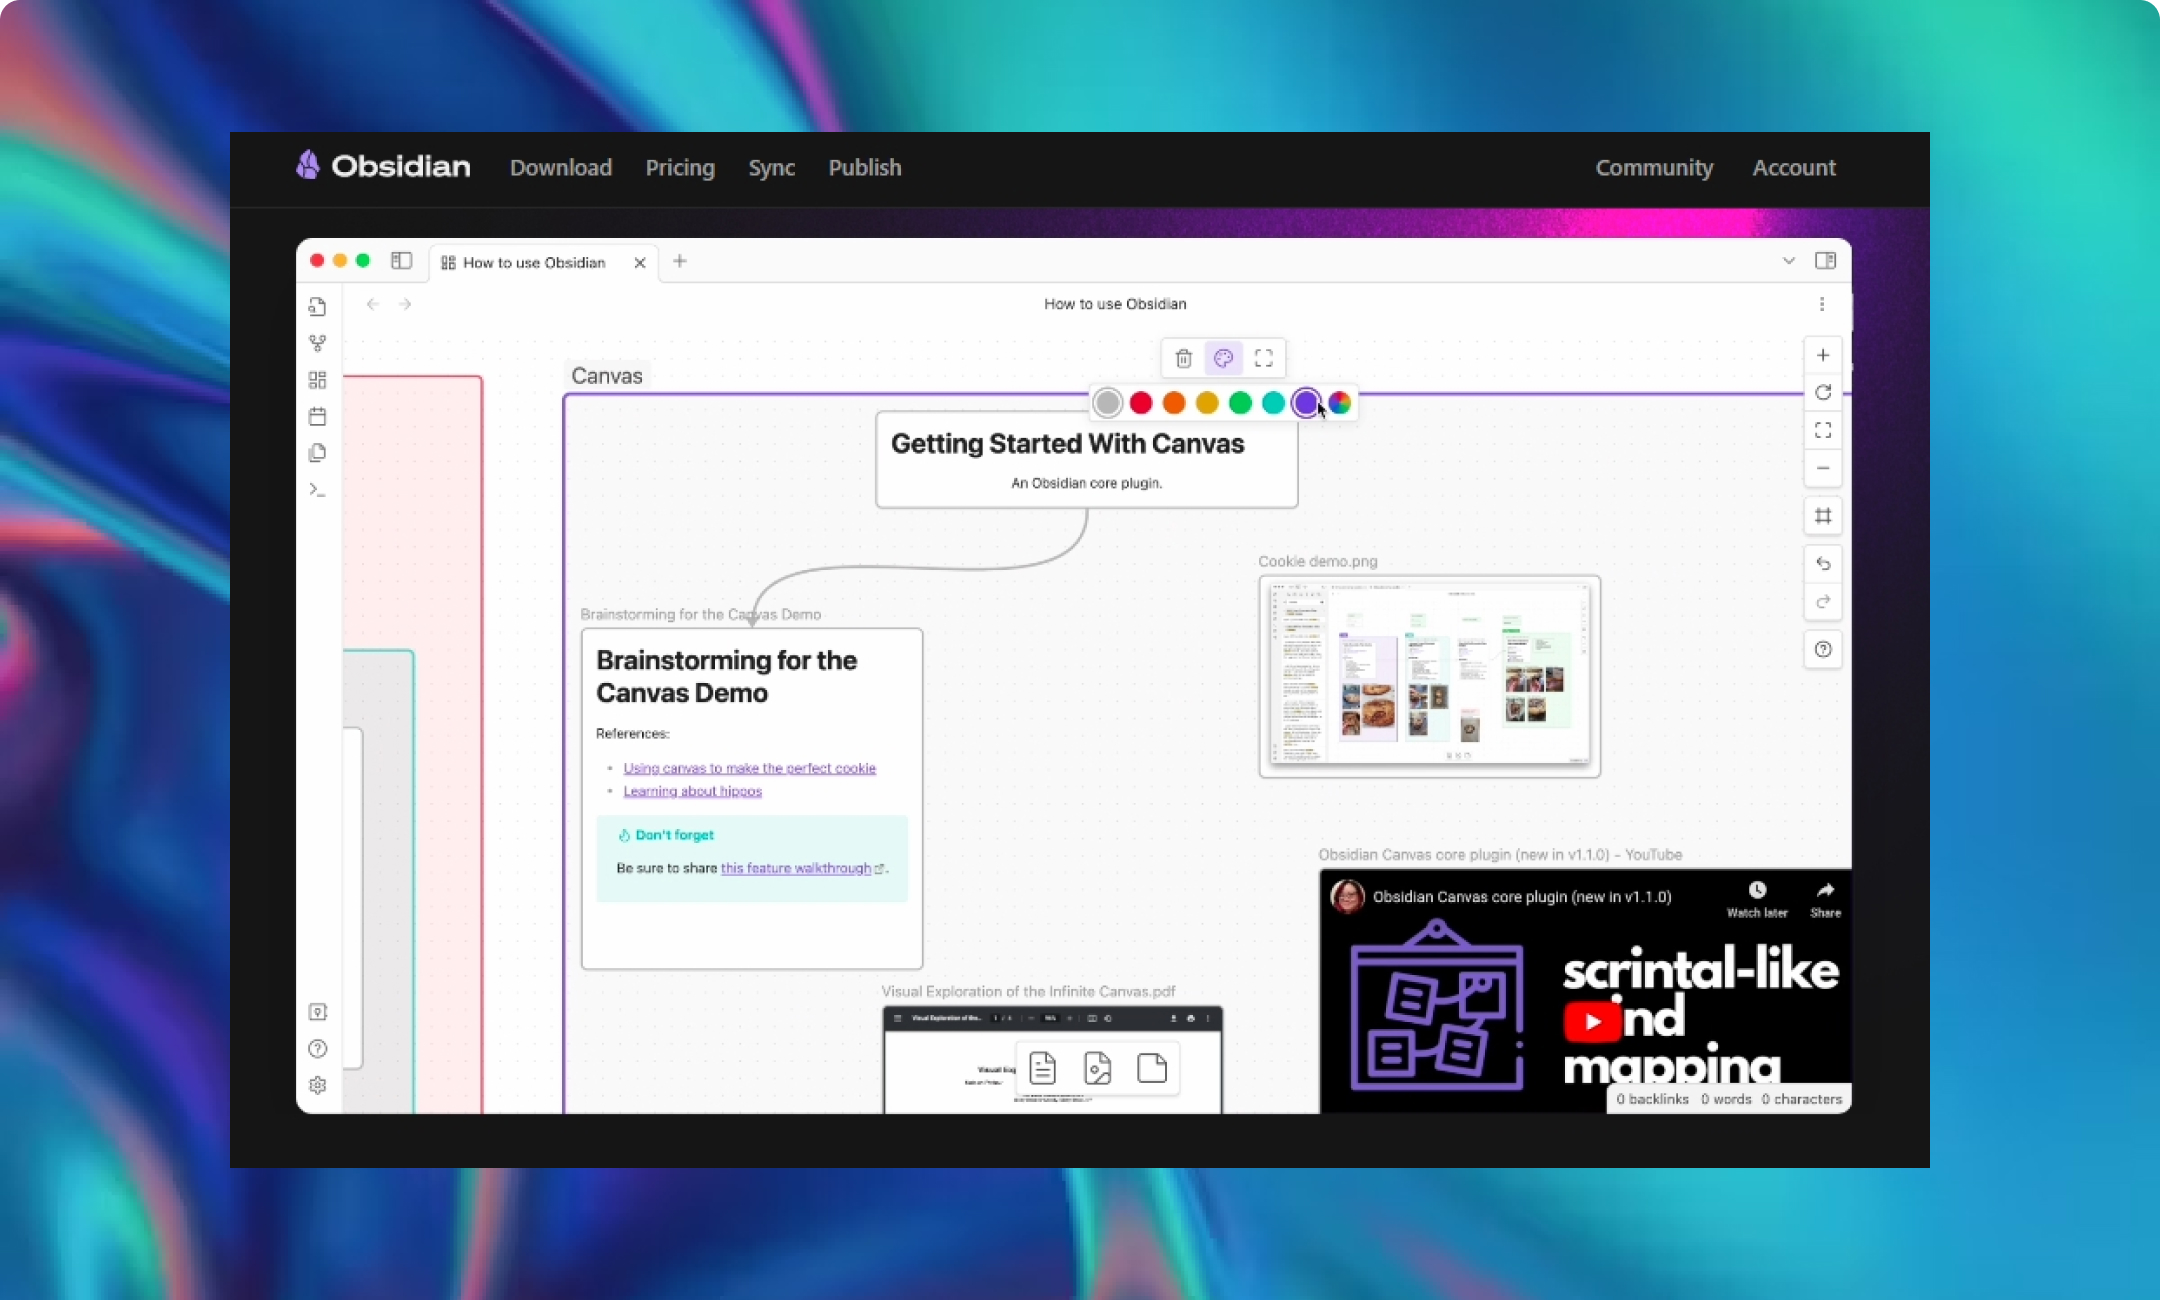
Task: Open the custom rainbow color picker
Action: [x=1340, y=403]
